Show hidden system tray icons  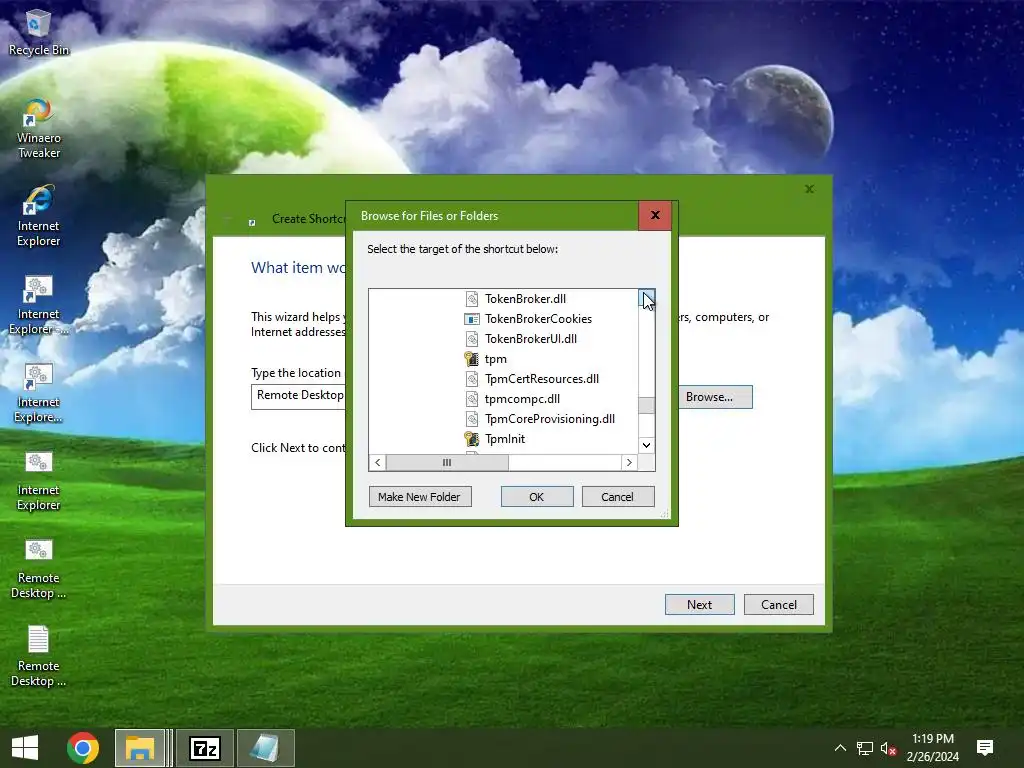(840, 748)
